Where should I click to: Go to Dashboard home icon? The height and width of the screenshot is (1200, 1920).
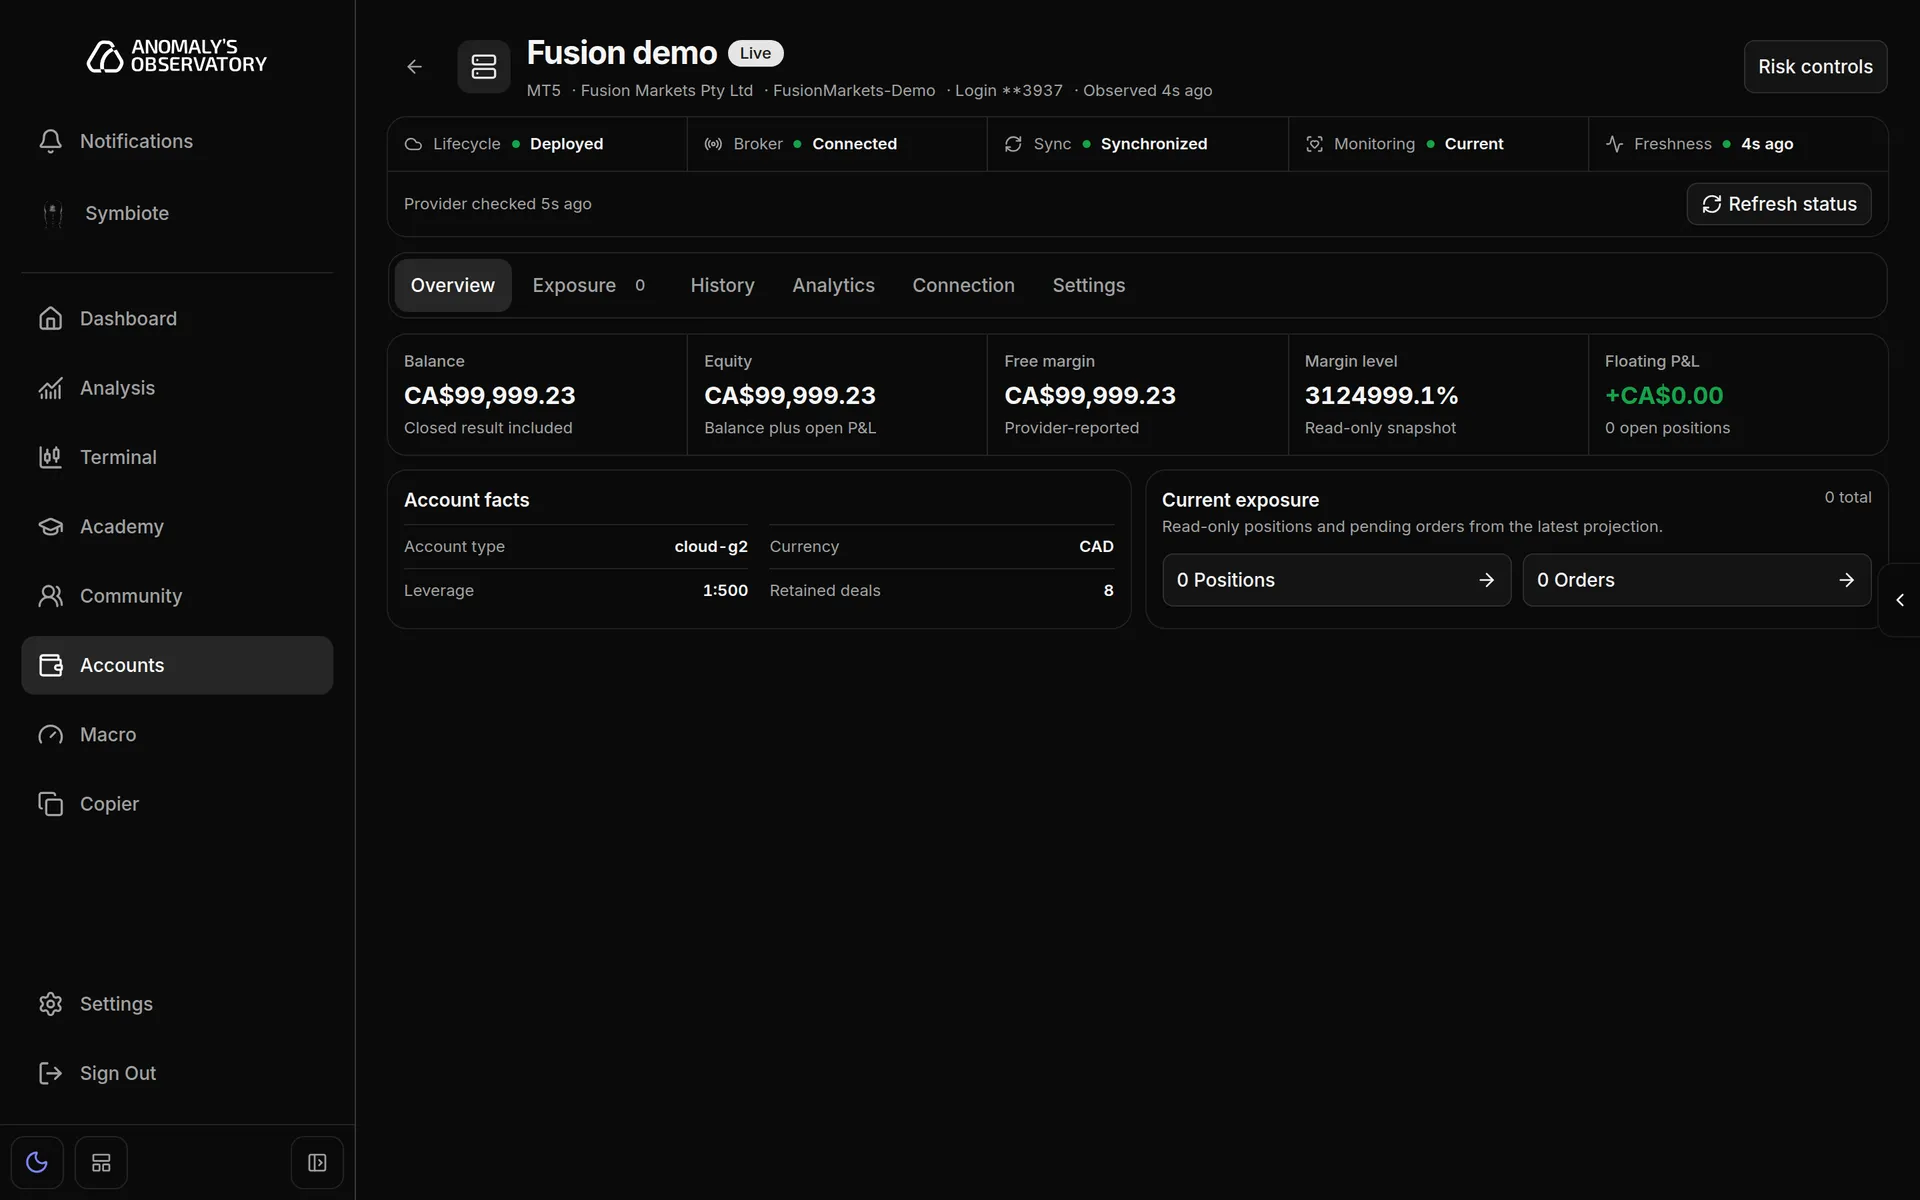point(50,318)
